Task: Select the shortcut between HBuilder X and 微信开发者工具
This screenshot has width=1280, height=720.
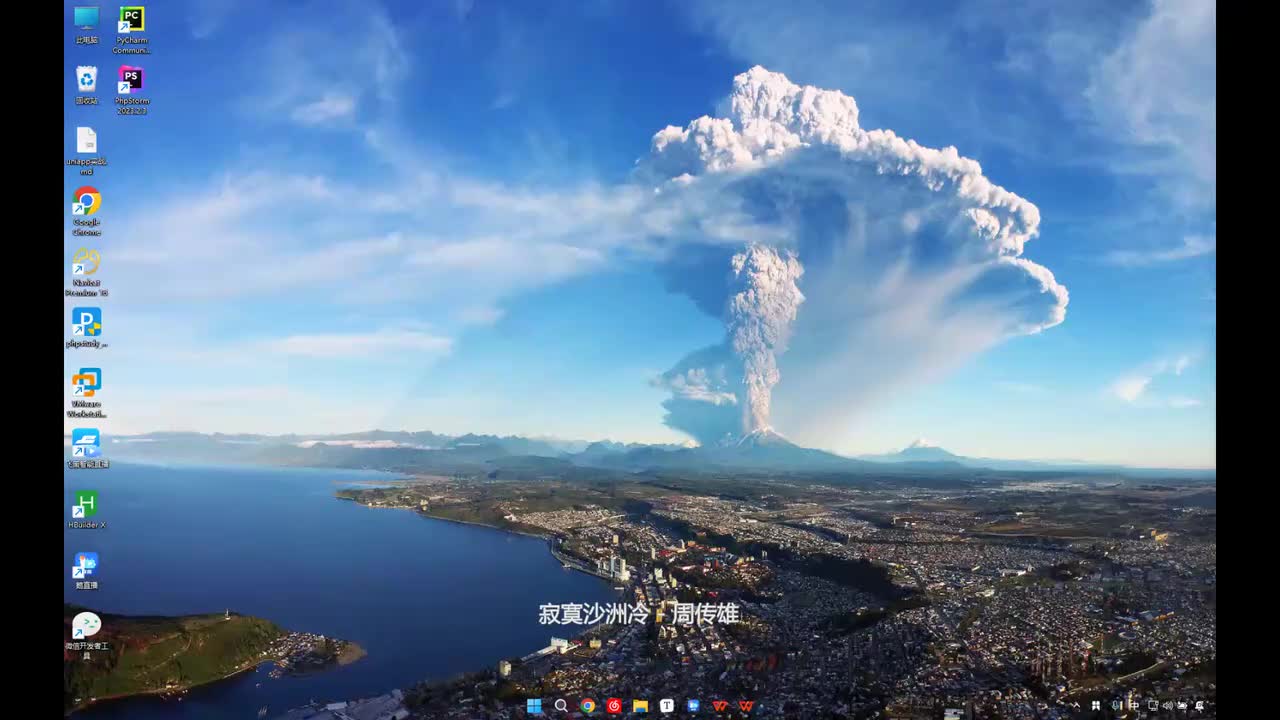Action: click(87, 570)
